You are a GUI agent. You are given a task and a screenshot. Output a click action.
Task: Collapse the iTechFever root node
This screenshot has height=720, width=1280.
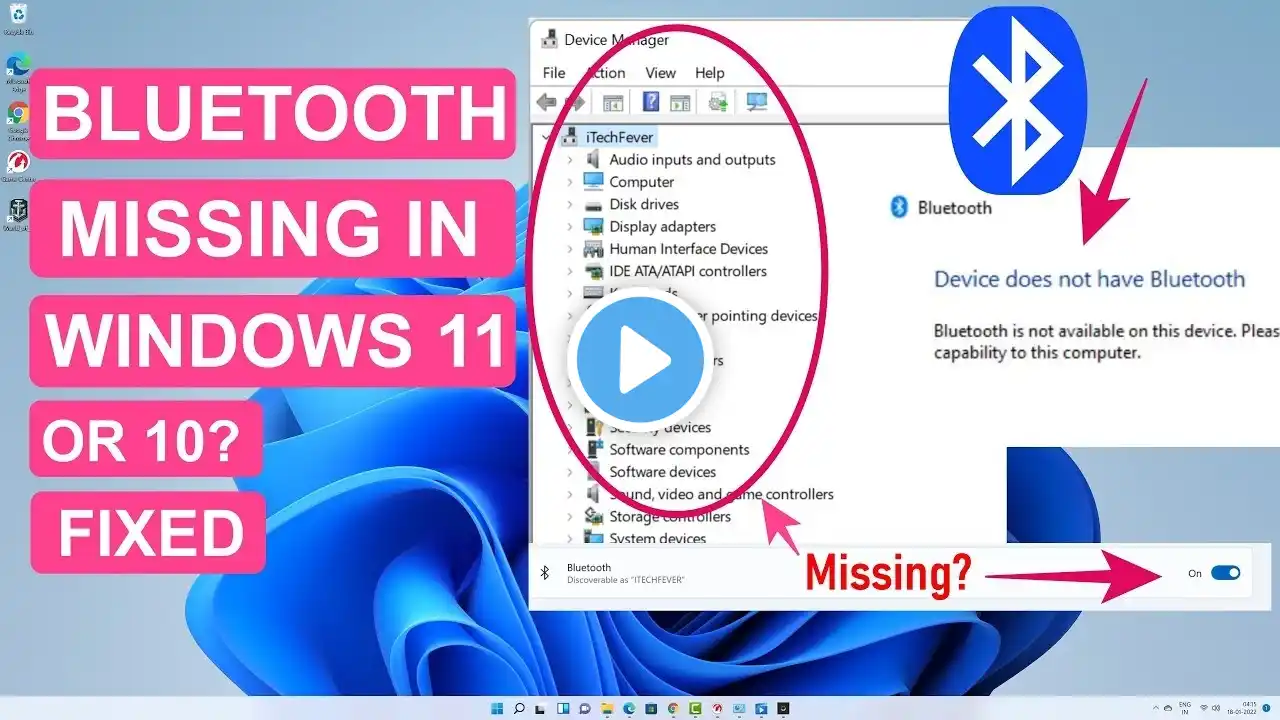[x=545, y=137]
